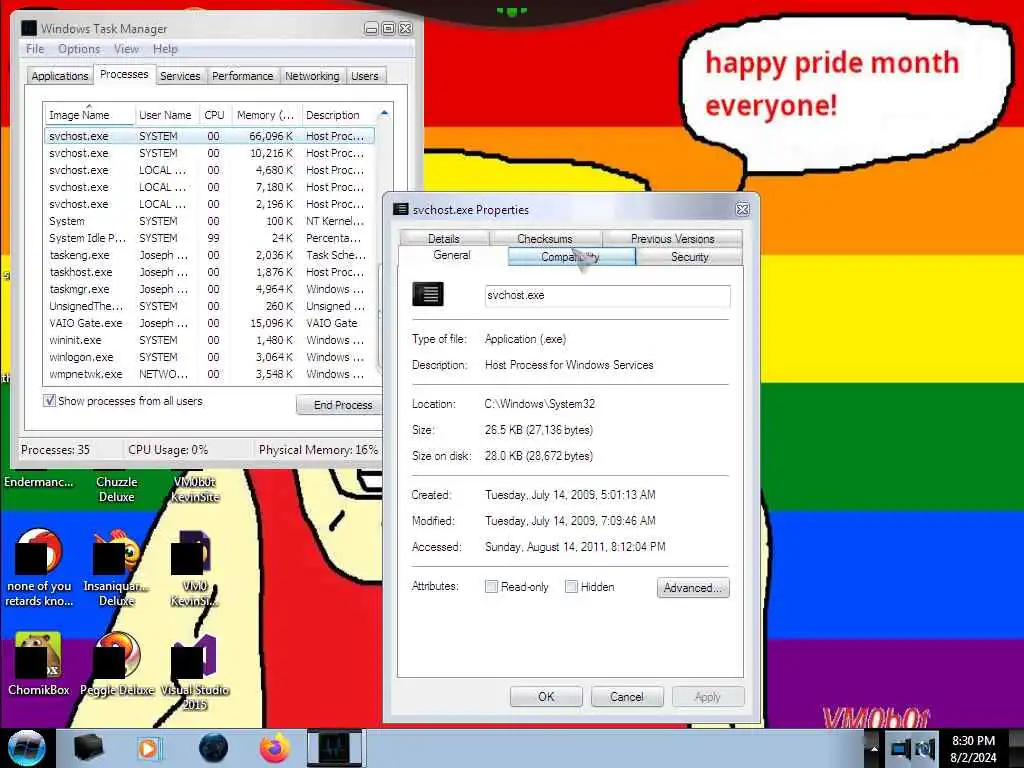Open the Windows Start orb
This screenshot has height=768, width=1024.
25,748
